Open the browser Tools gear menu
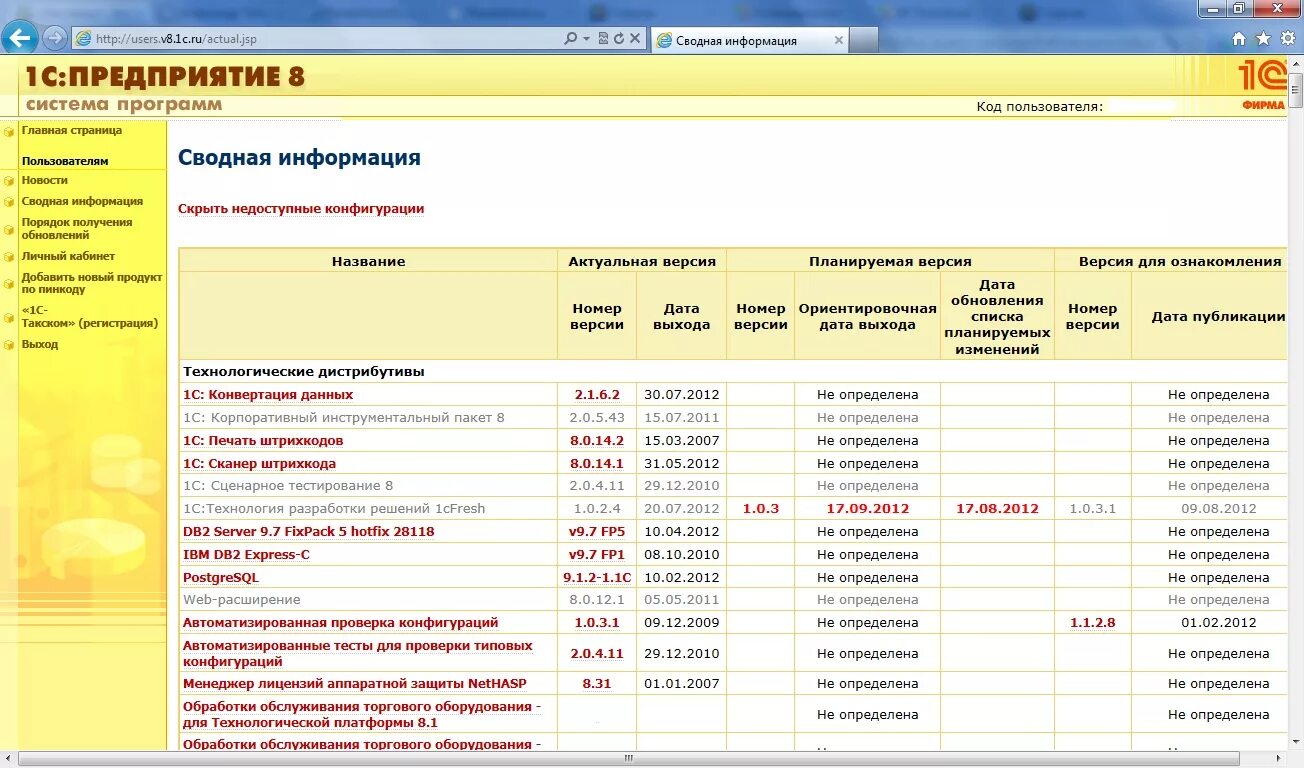Image resolution: width=1304 pixels, height=768 pixels. [1288, 39]
